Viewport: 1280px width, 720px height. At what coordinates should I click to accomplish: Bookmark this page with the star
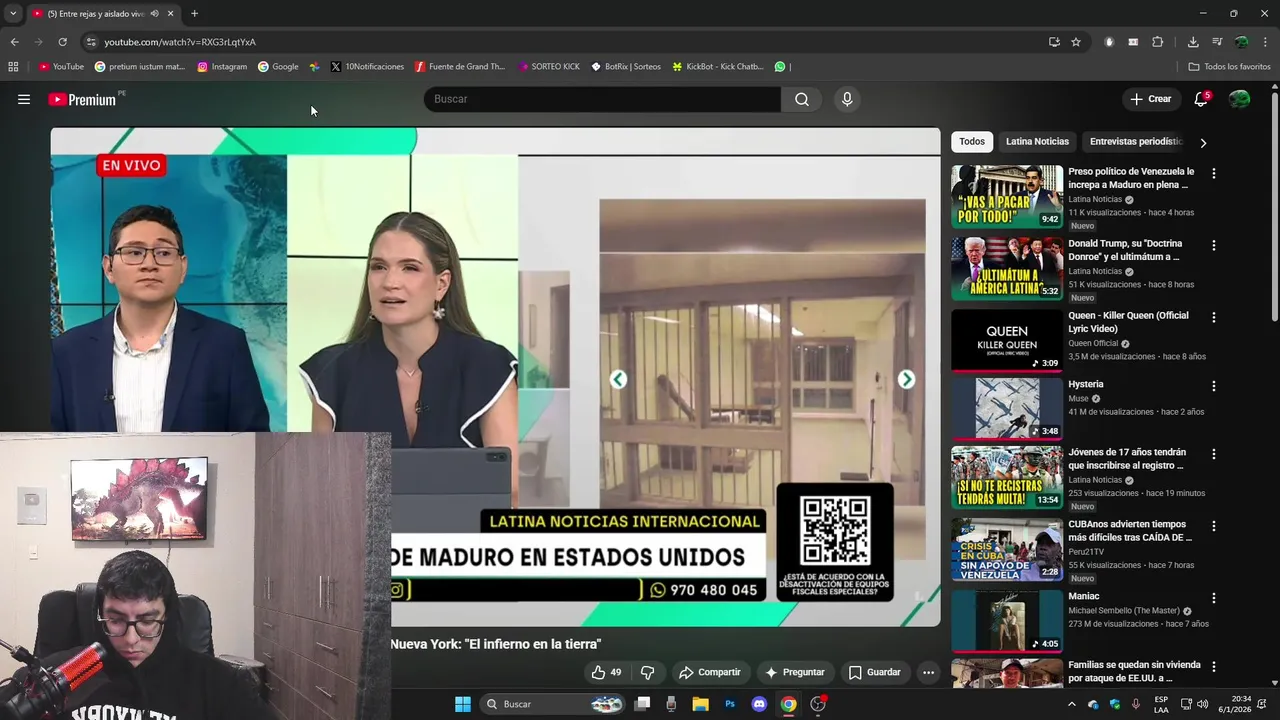[1076, 42]
